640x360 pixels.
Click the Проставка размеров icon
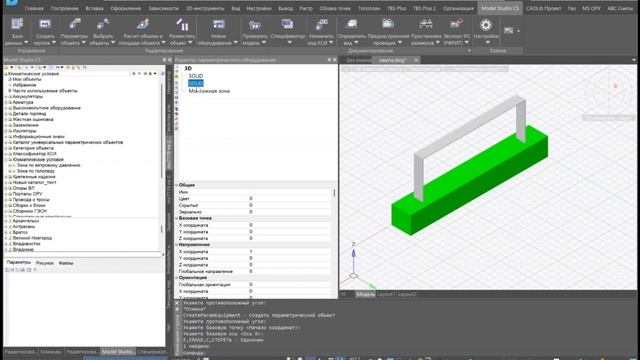(x=426, y=24)
